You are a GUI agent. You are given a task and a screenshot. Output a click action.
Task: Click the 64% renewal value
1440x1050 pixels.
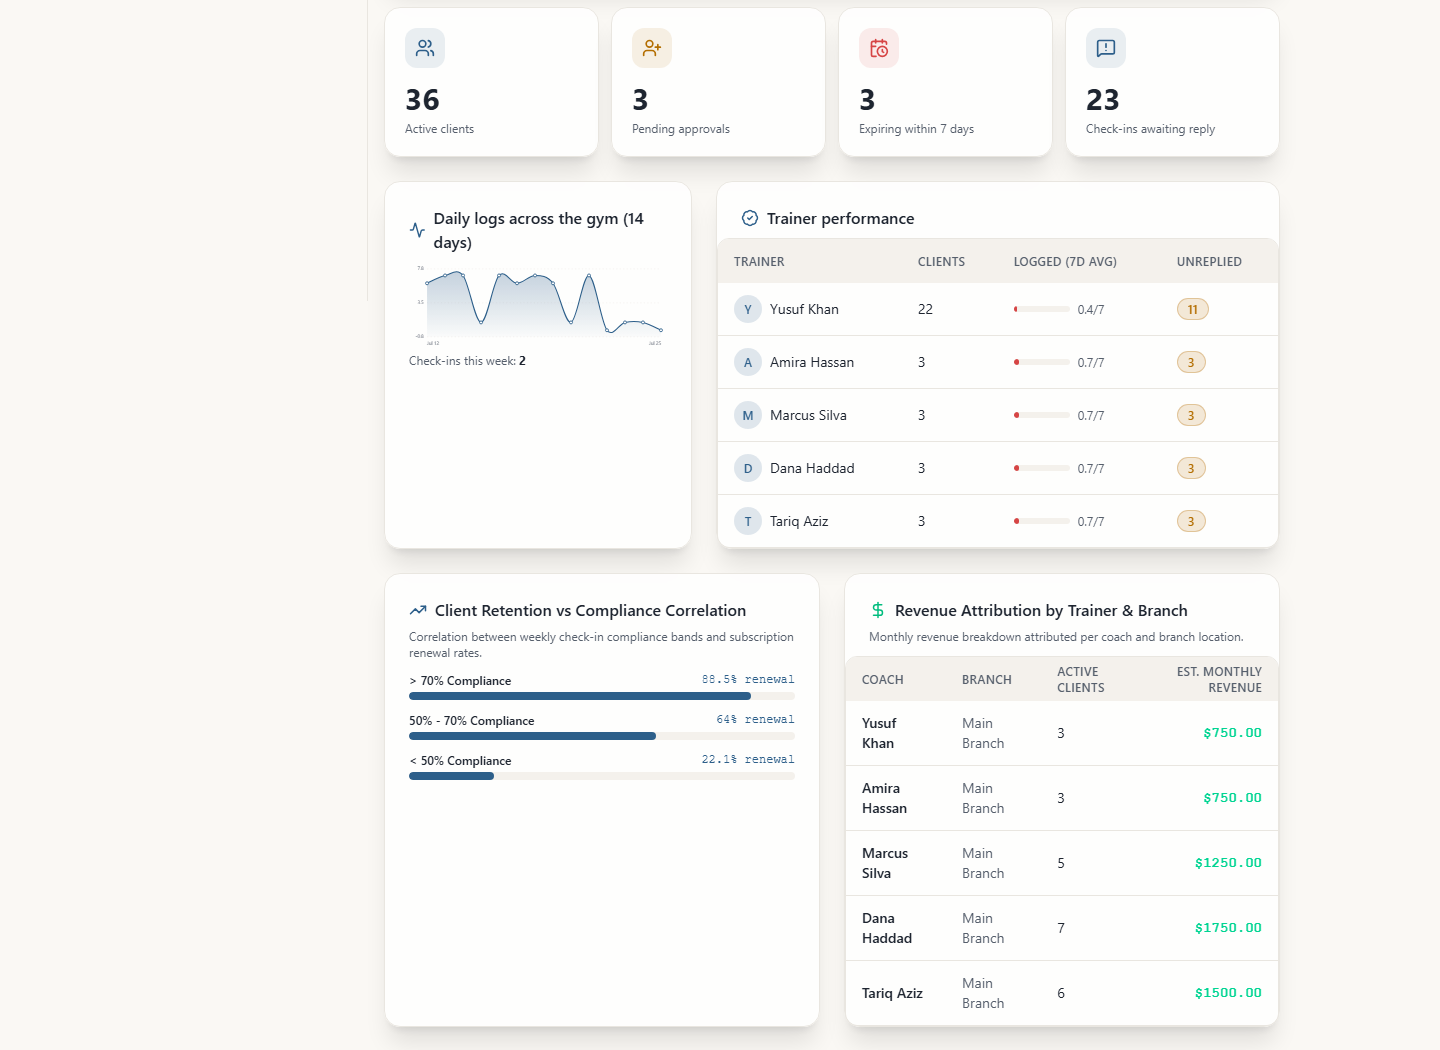tap(755, 719)
